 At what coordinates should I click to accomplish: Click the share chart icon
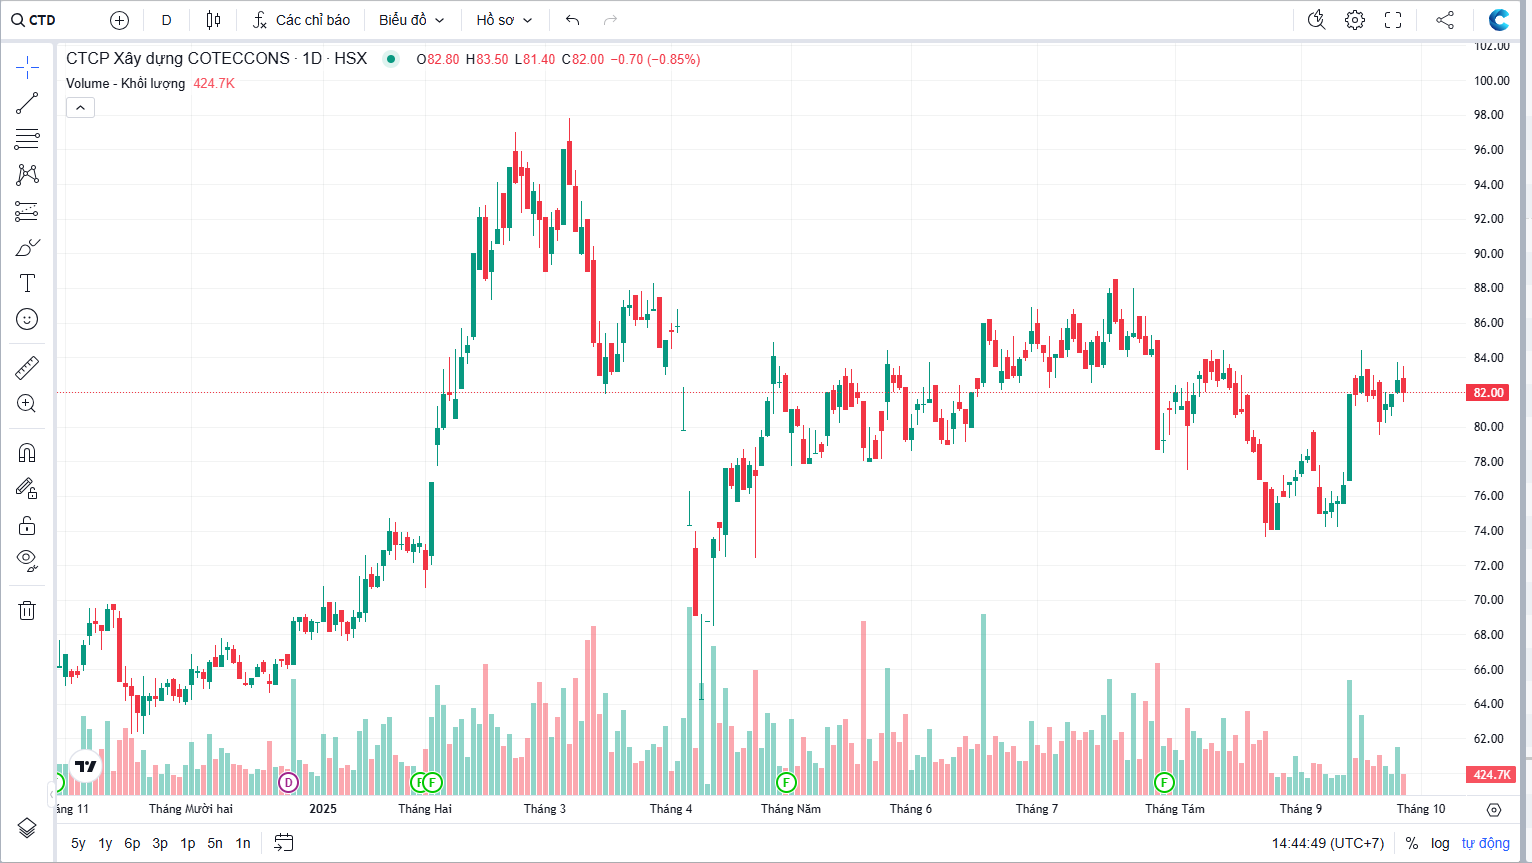coord(1445,20)
